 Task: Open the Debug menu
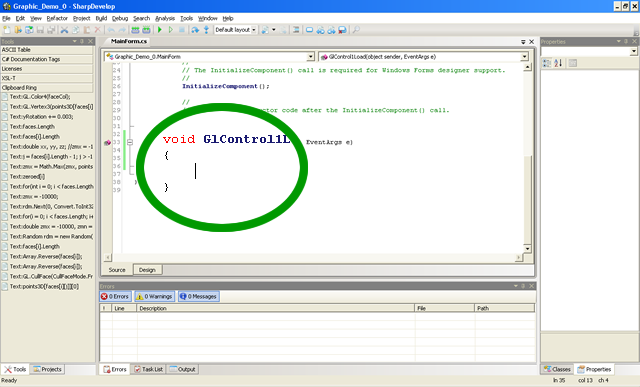(120, 18)
